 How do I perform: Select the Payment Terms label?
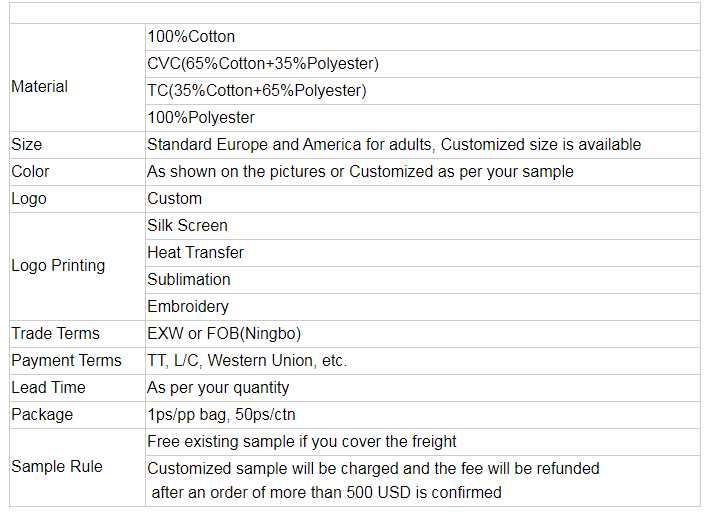(x=66, y=361)
